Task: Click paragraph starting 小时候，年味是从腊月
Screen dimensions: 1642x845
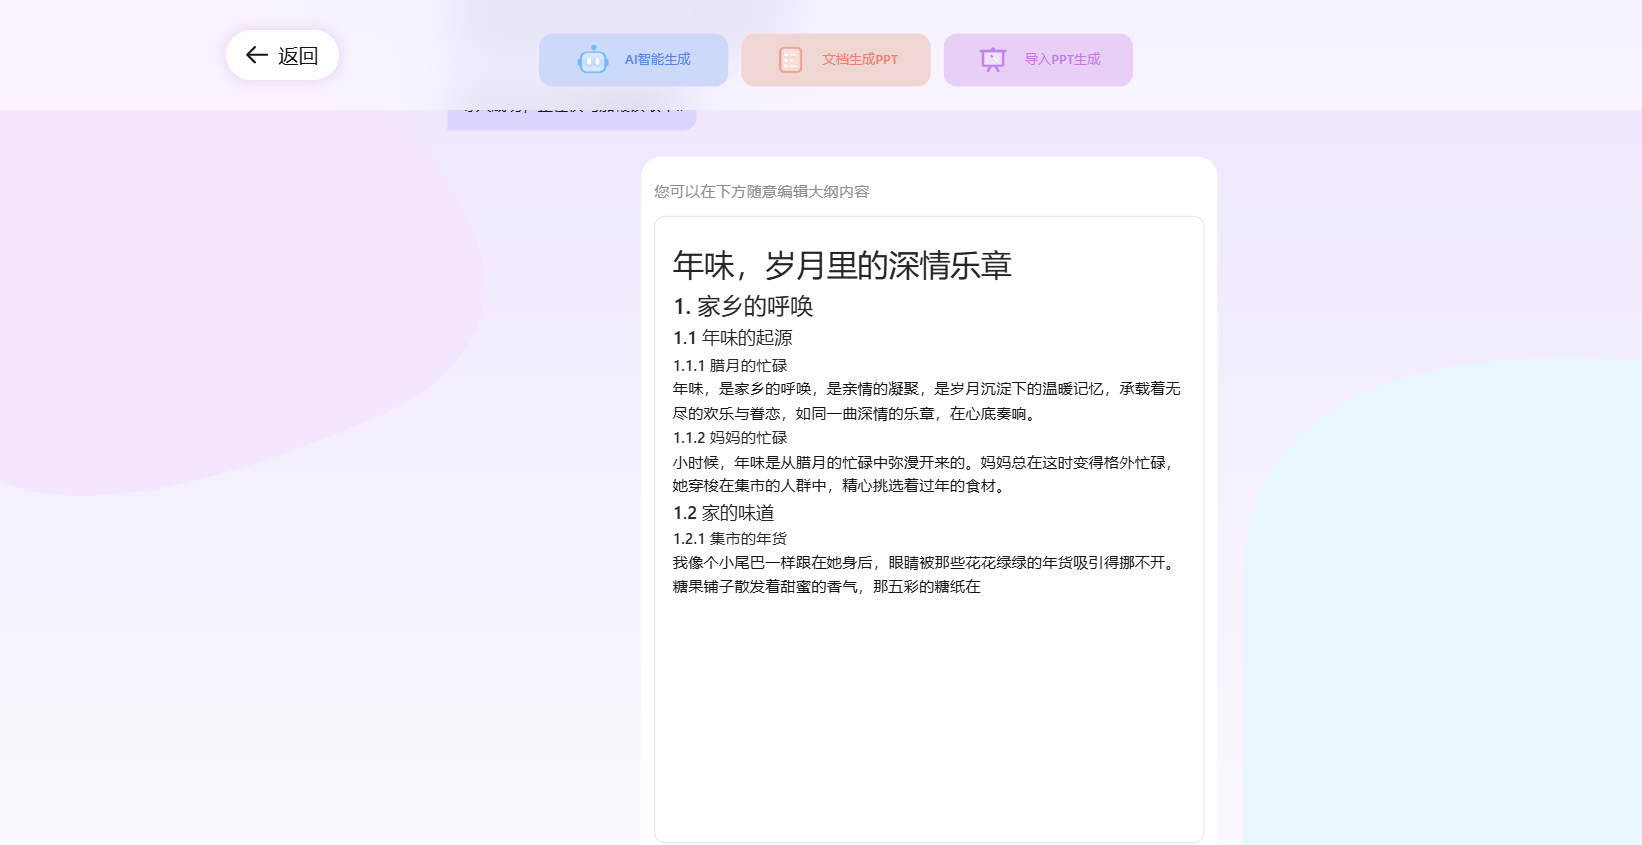Action: (x=922, y=474)
